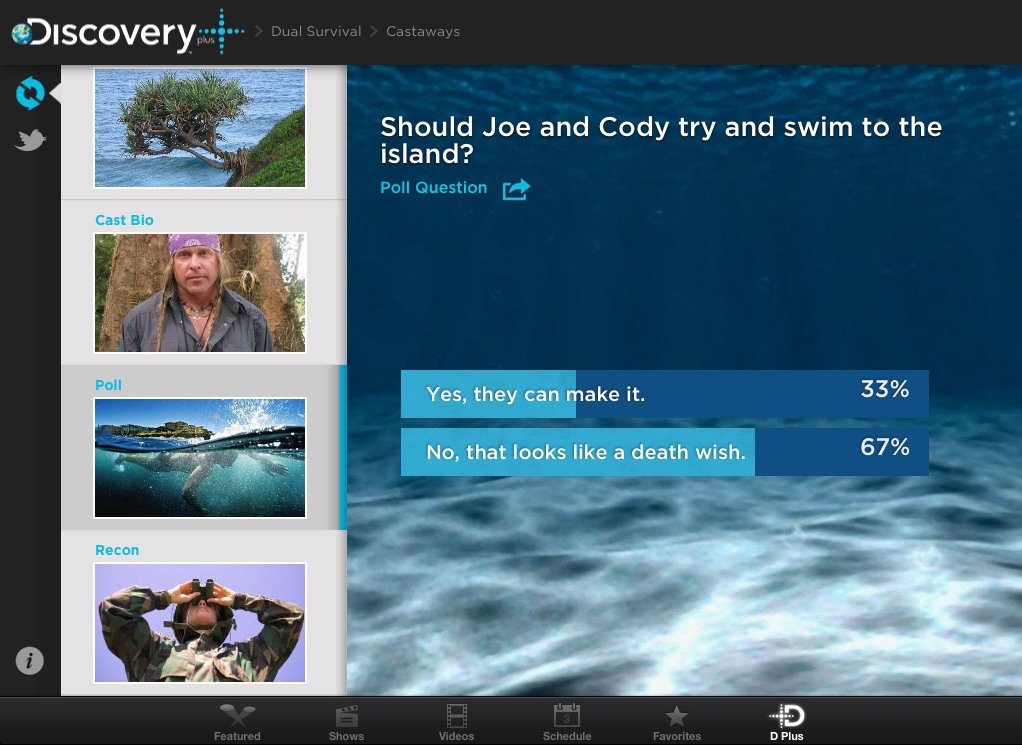The image size is (1022, 745).
Task: Open the Featured tab icon
Action: click(x=237, y=722)
